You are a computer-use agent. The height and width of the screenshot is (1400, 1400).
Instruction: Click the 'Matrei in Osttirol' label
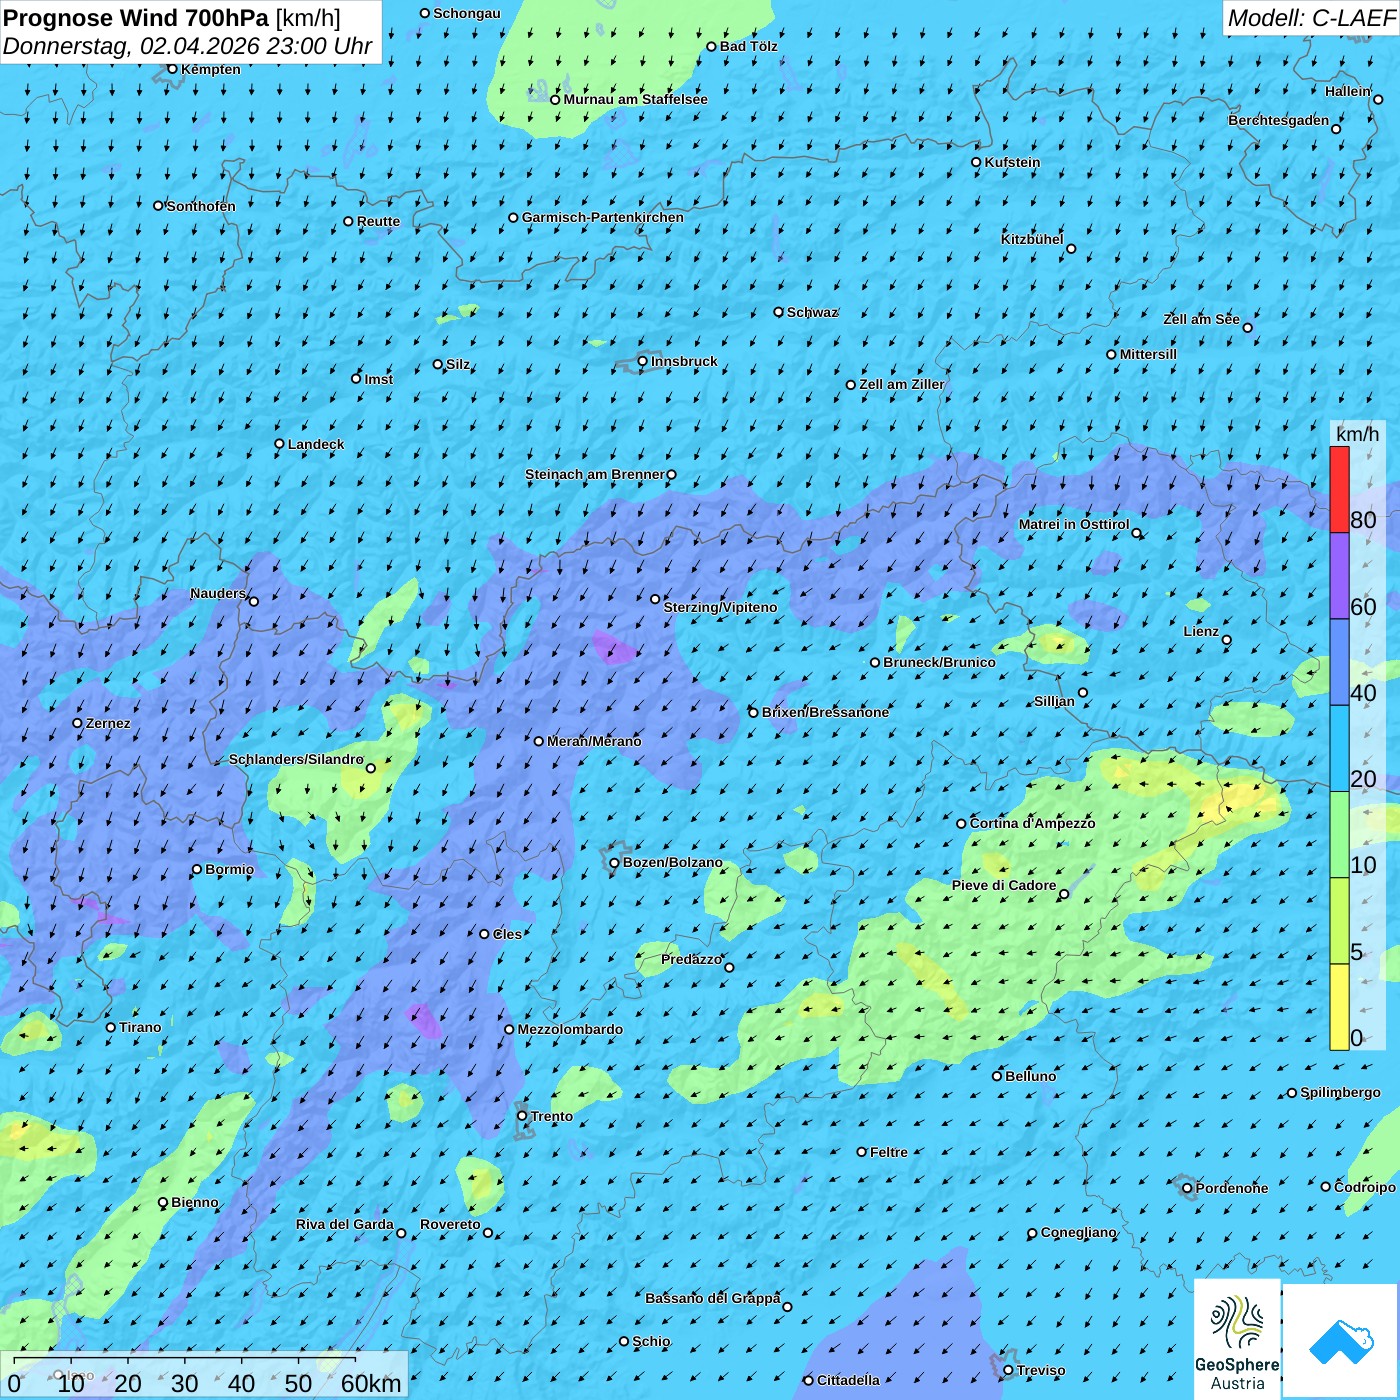1074,524
